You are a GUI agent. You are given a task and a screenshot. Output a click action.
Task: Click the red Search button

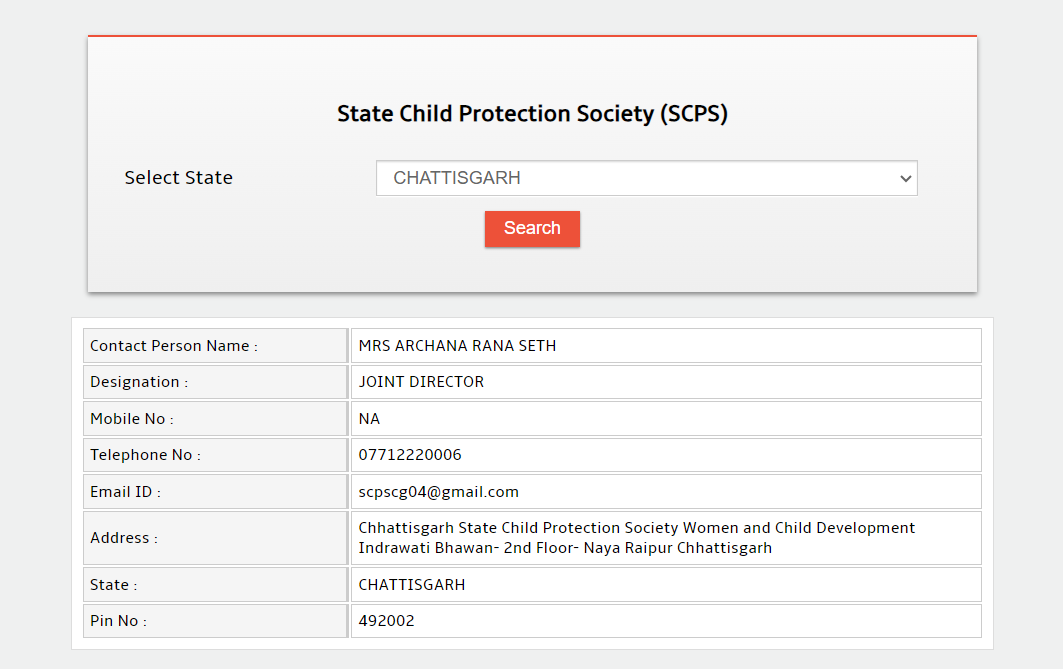(x=532, y=228)
